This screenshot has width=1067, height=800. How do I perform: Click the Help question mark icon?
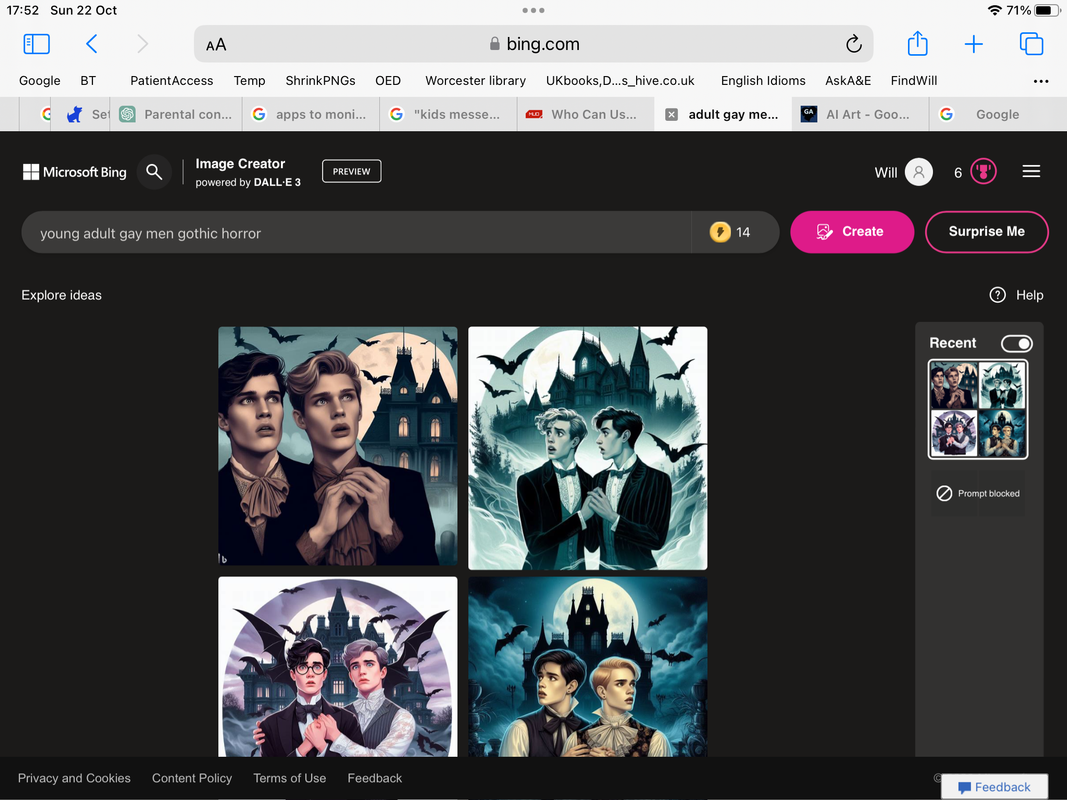point(997,295)
